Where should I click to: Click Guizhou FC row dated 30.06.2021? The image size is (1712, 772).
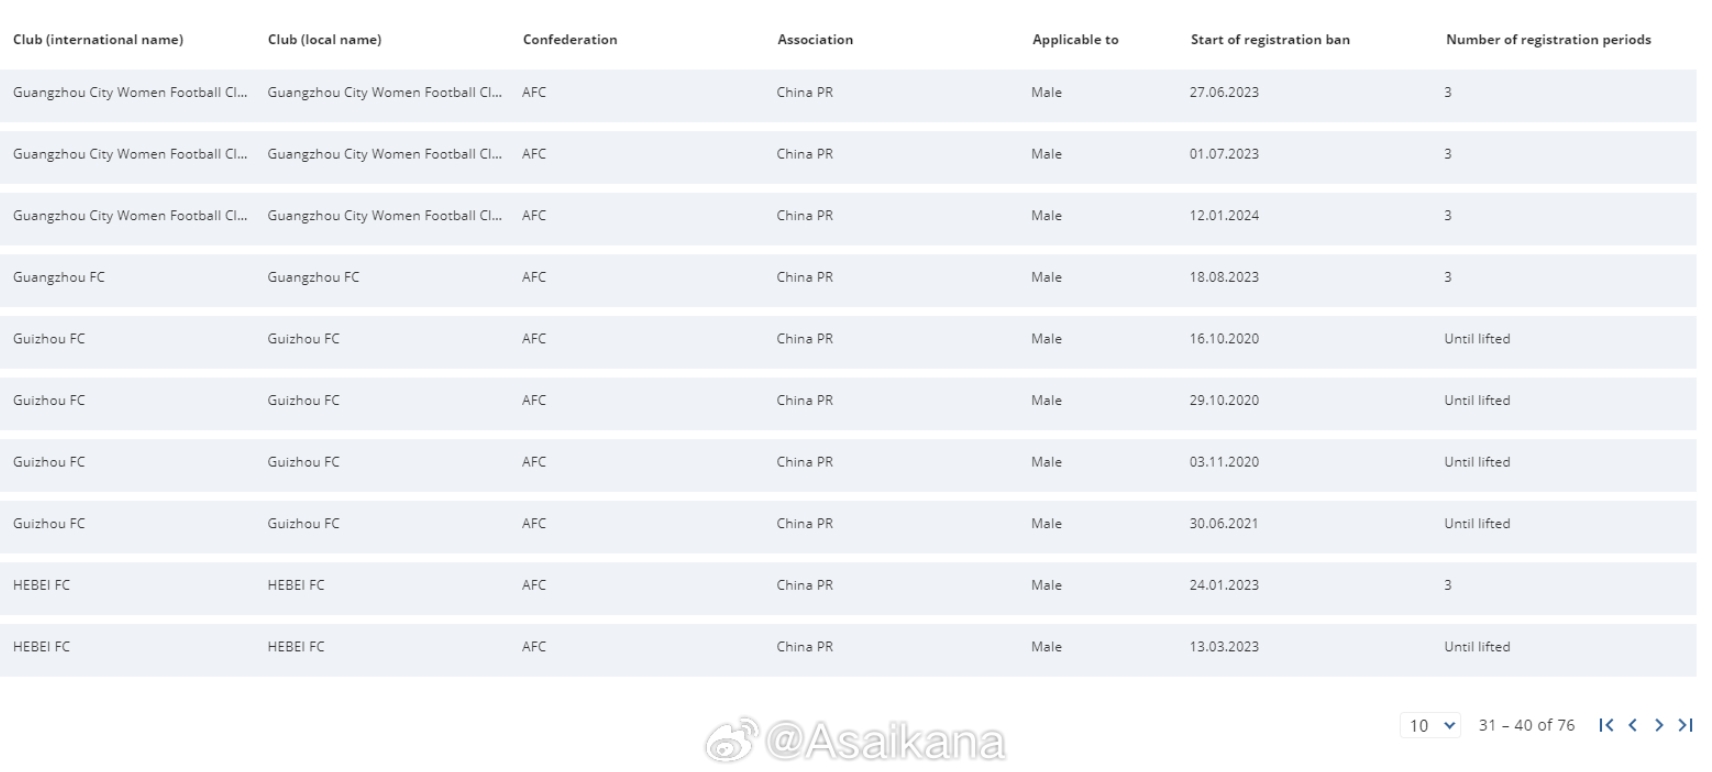point(848,524)
